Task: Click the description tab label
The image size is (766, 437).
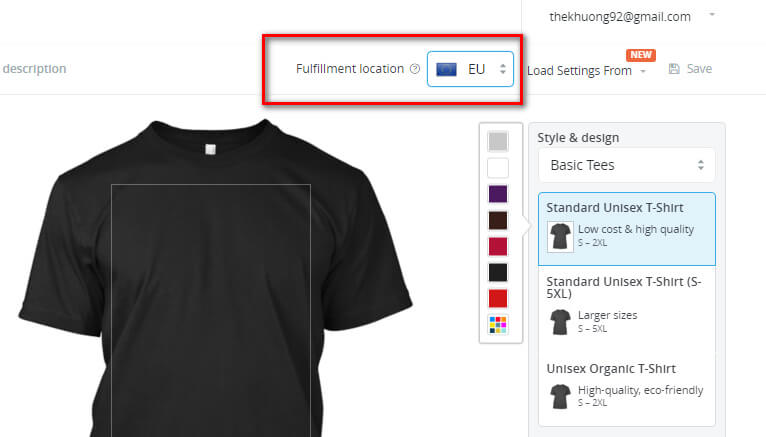Action: [x=34, y=69]
